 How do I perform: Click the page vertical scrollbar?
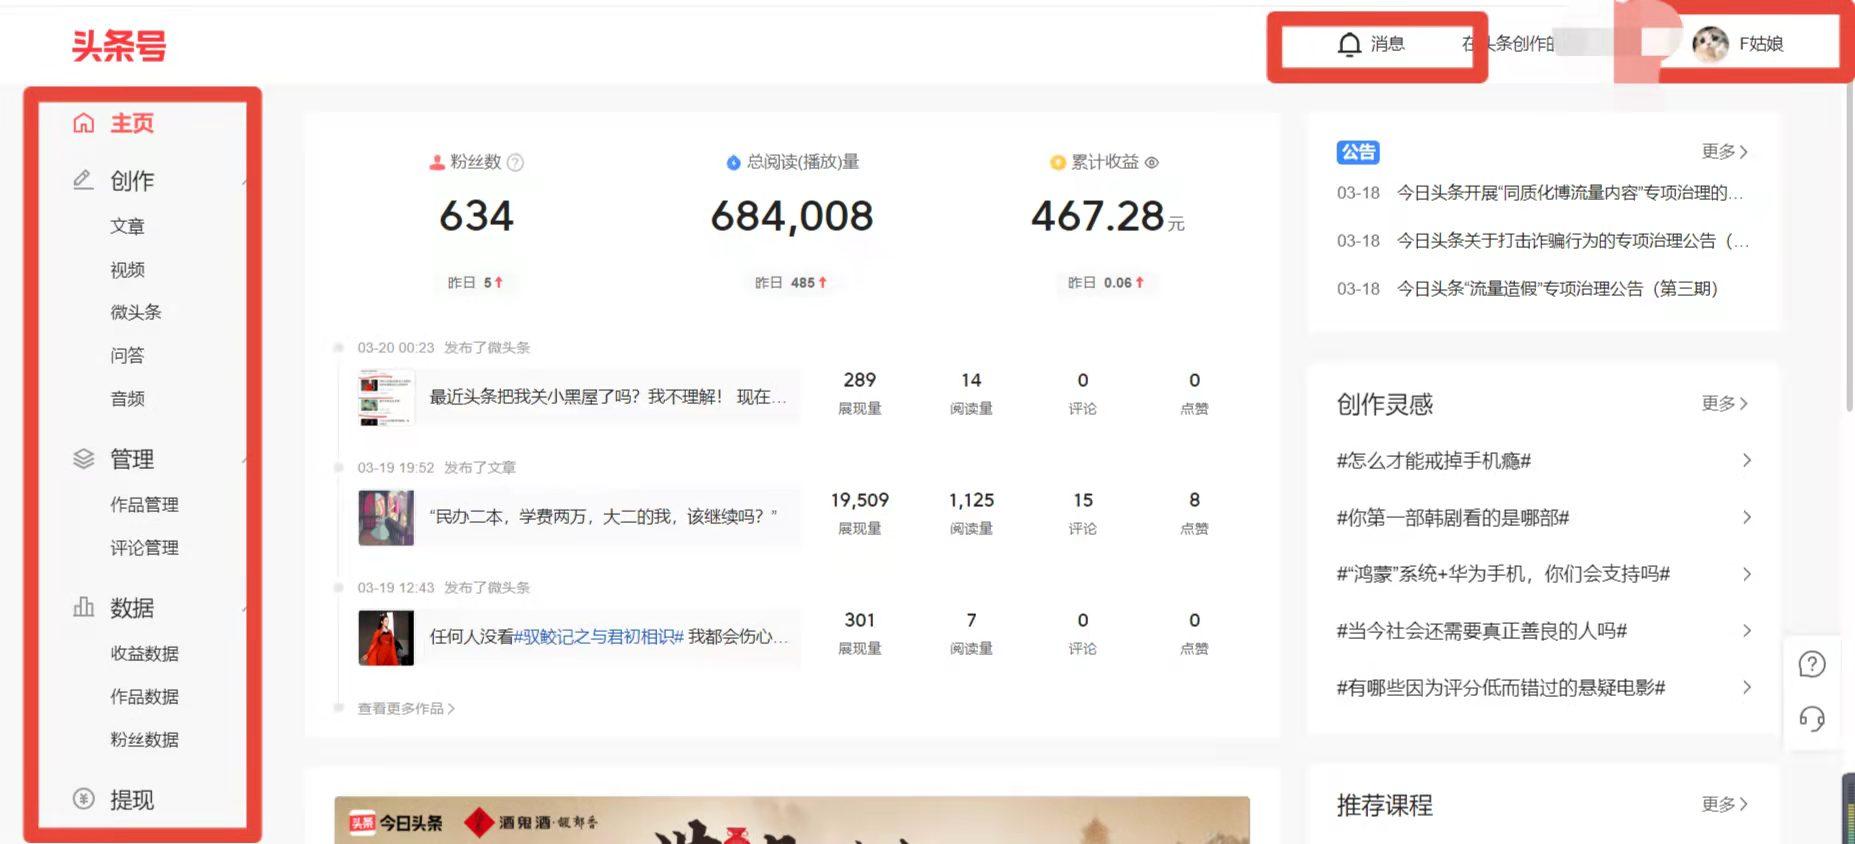(1849, 245)
